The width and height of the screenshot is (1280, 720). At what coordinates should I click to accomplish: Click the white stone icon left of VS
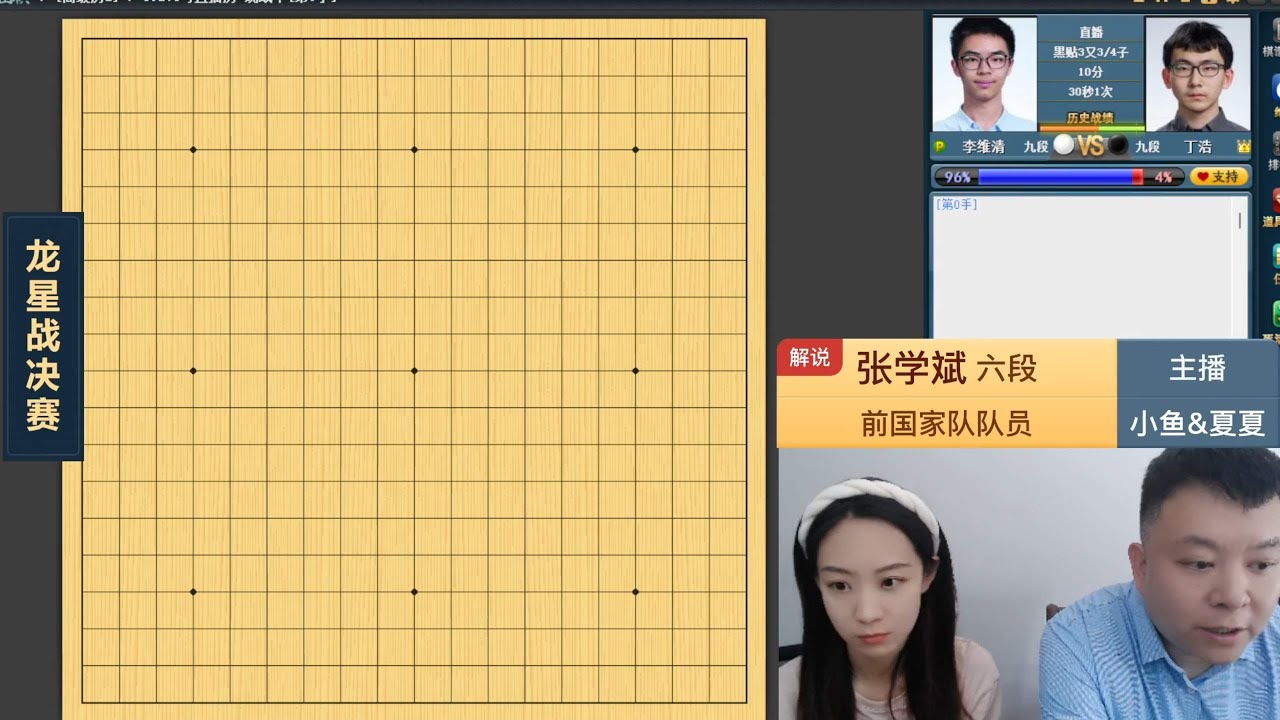tap(1064, 146)
